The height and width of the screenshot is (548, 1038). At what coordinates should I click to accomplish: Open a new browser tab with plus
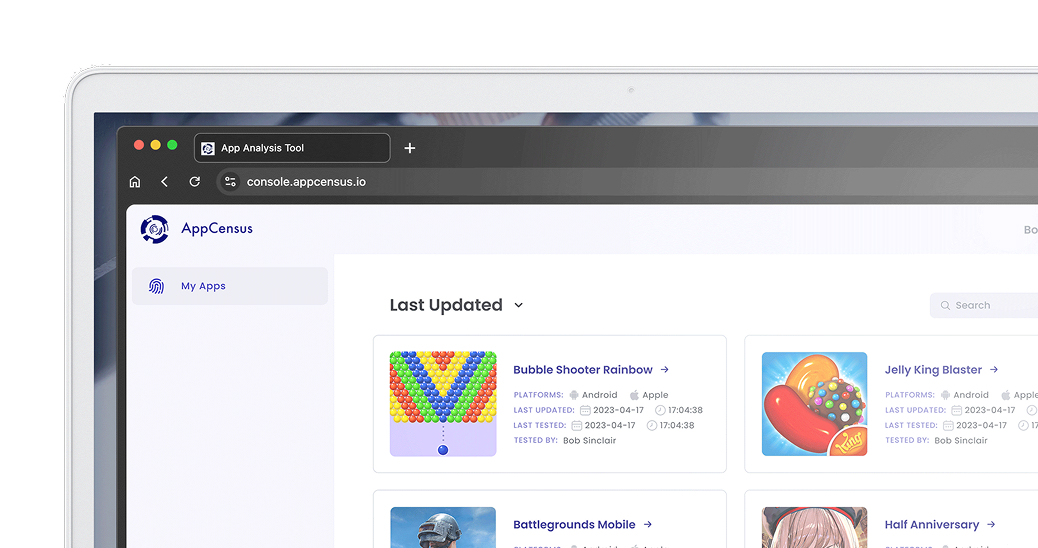pyautogui.click(x=410, y=148)
